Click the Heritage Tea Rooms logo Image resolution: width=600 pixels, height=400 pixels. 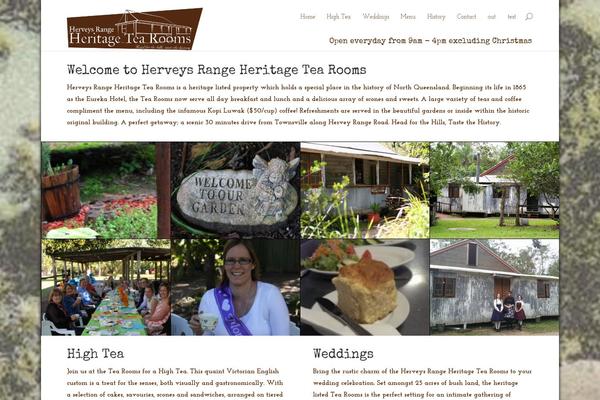(x=135, y=29)
